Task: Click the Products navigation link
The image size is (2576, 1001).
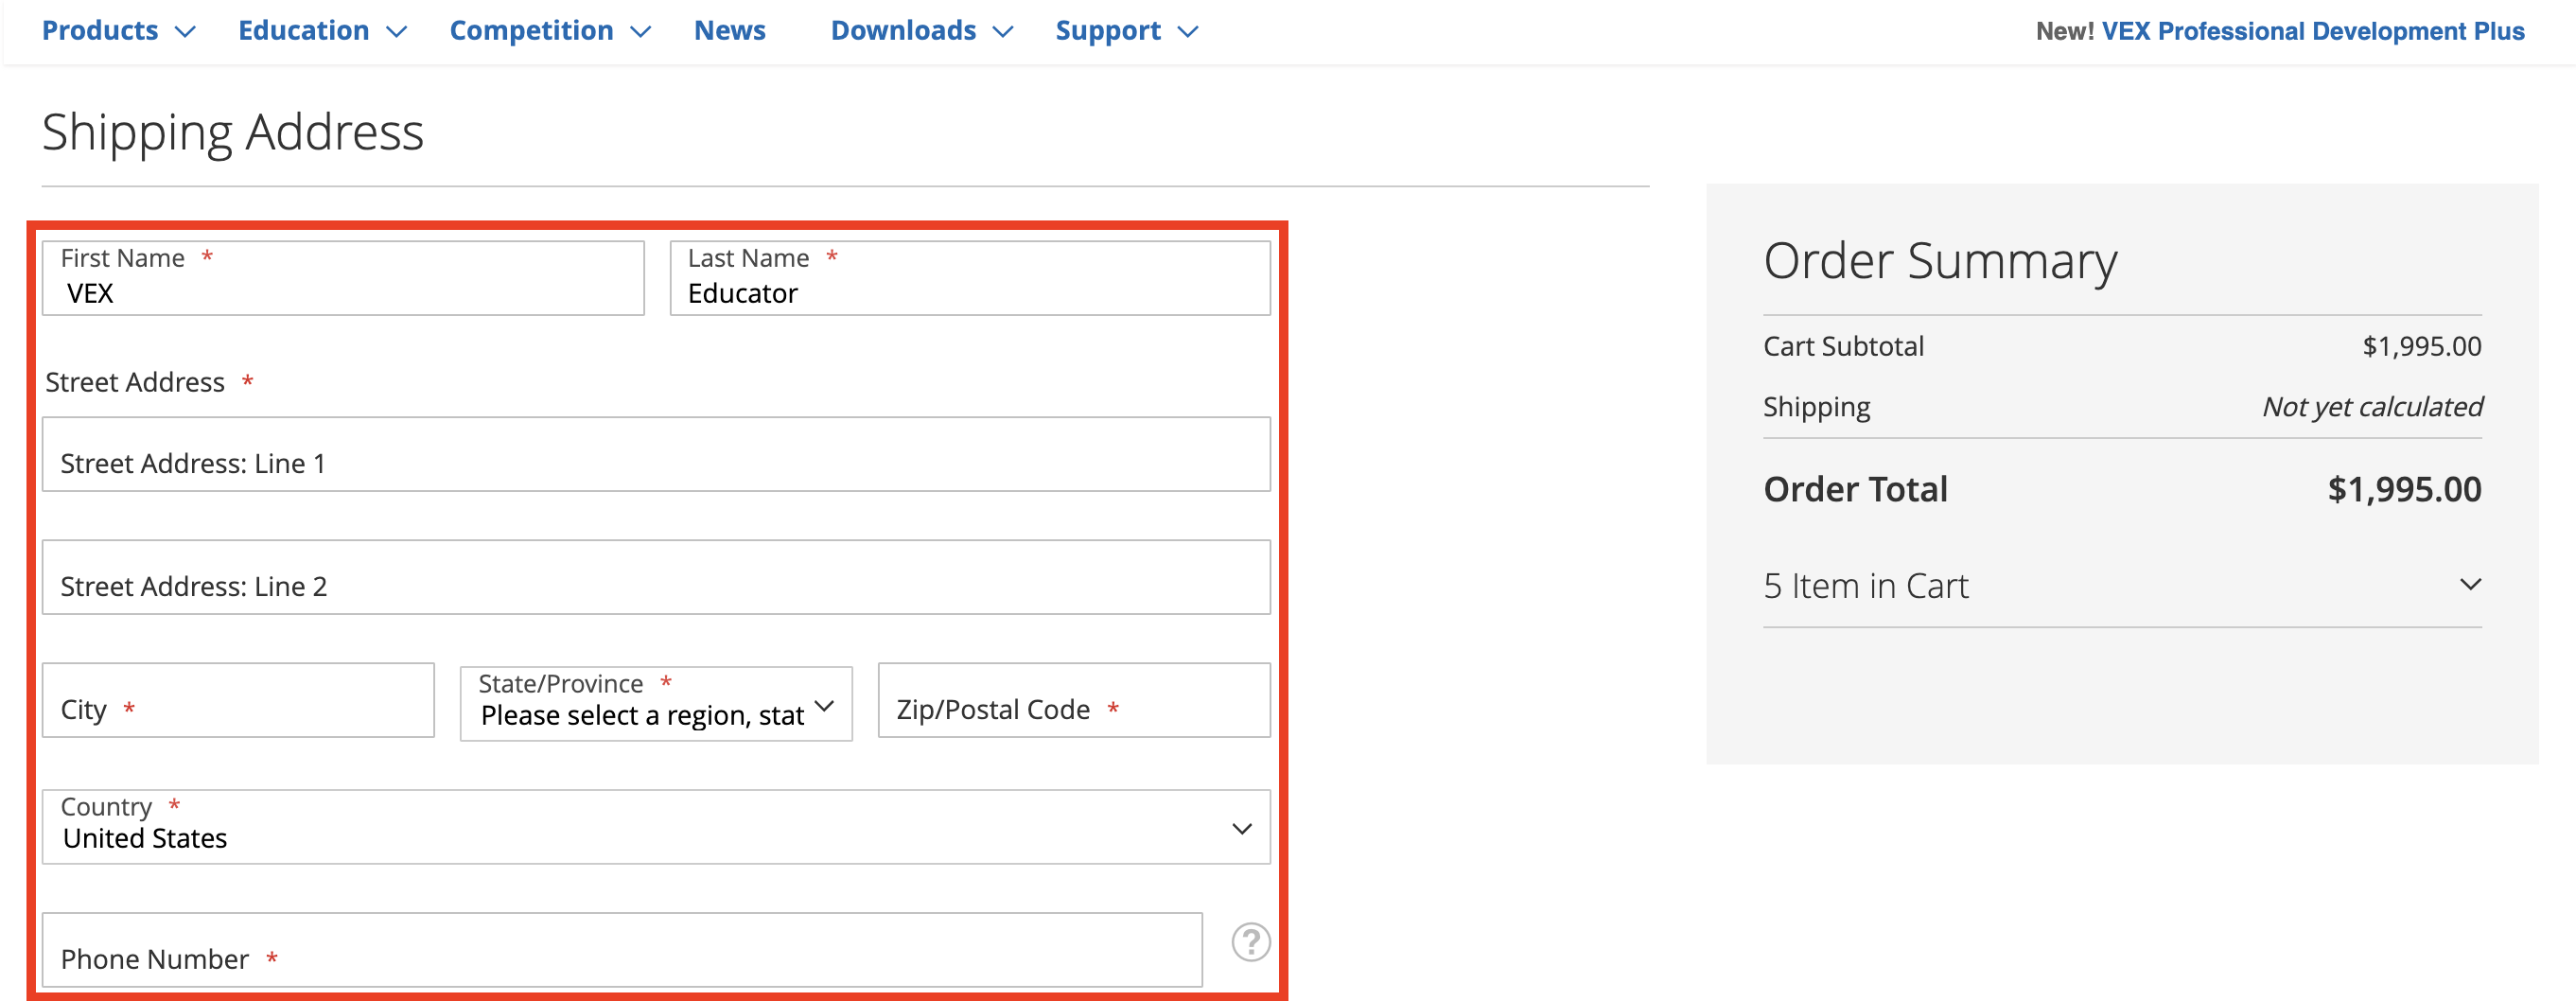Action: [99, 31]
